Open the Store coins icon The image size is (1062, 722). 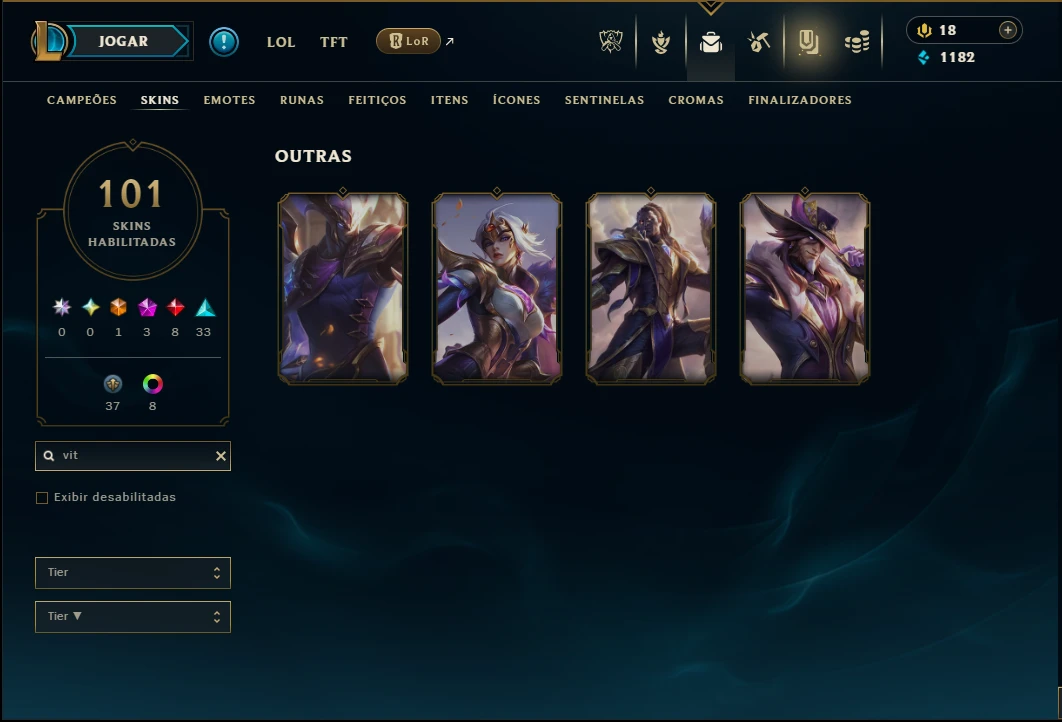point(857,42)
